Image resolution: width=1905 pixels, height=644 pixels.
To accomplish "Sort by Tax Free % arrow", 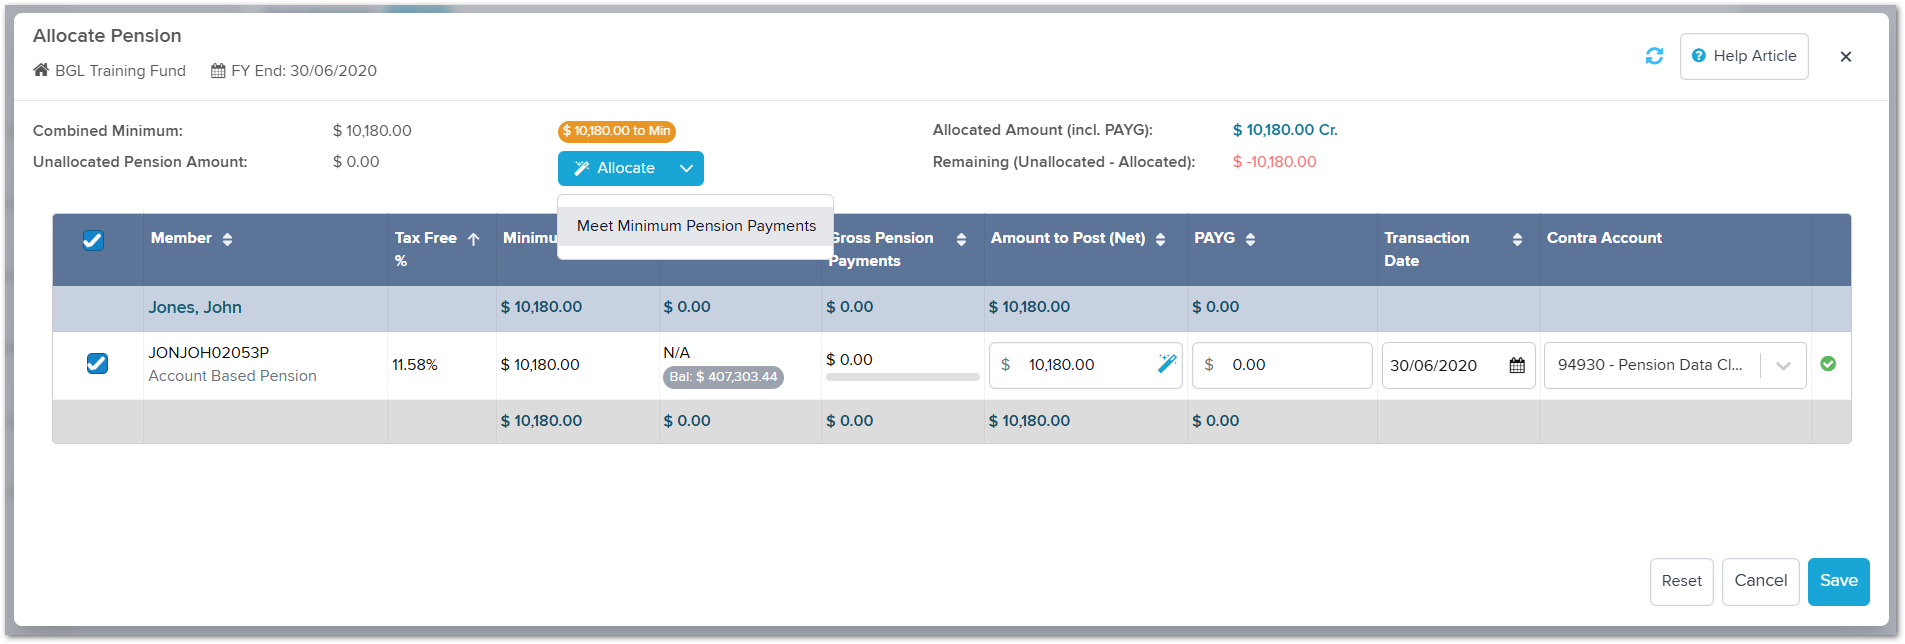I will click(474, 239).
